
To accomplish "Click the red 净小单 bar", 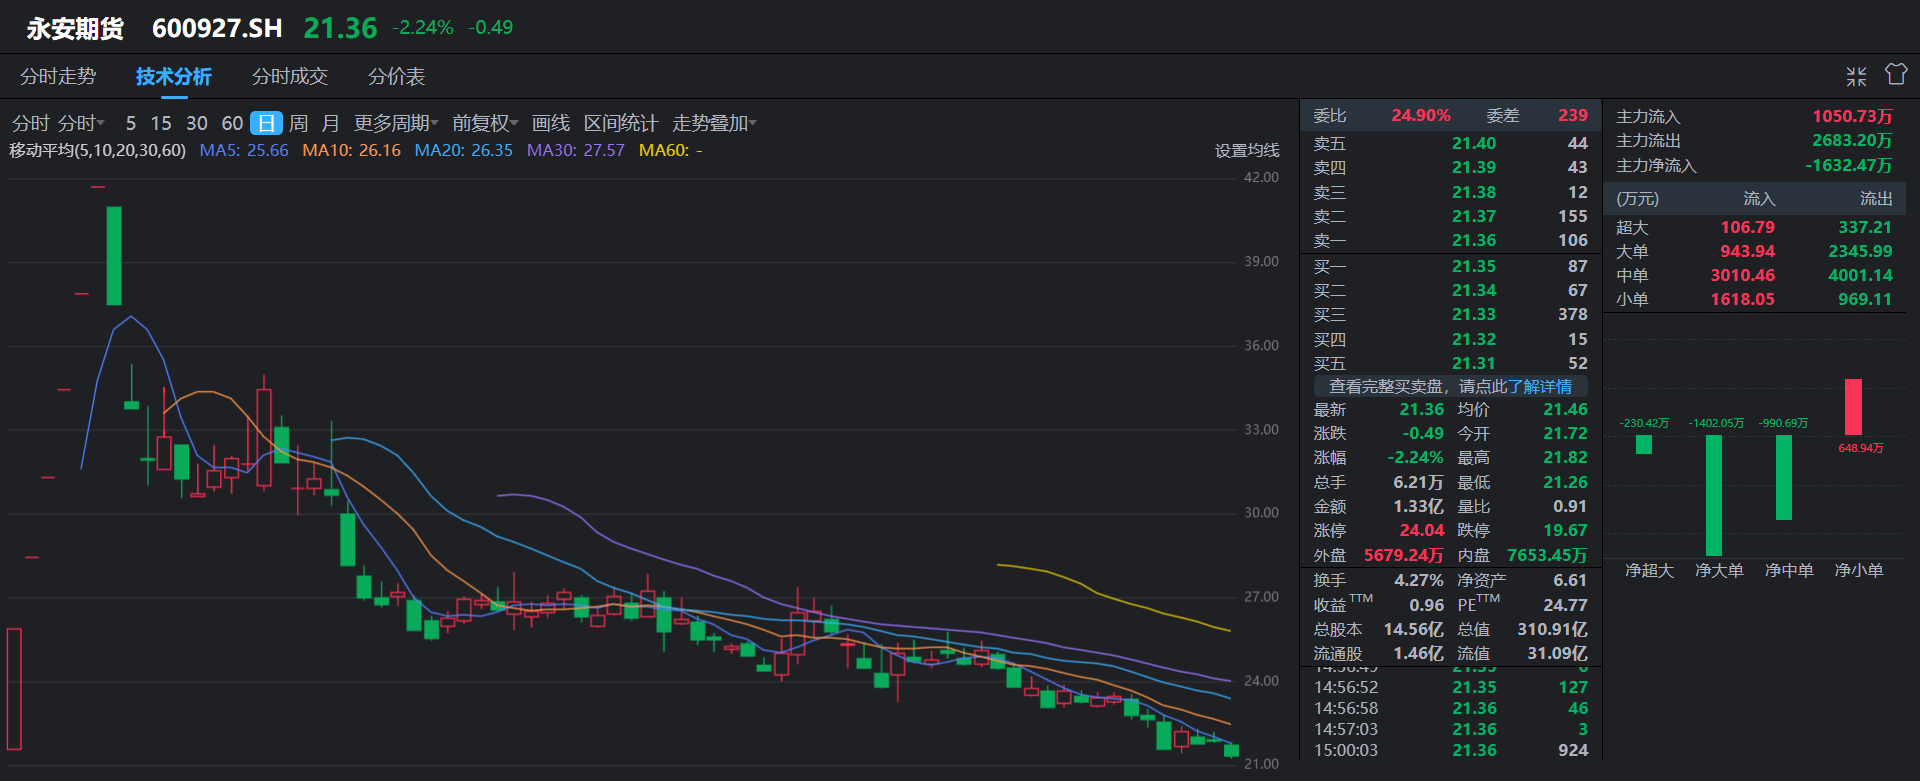I will [1853, 406].
